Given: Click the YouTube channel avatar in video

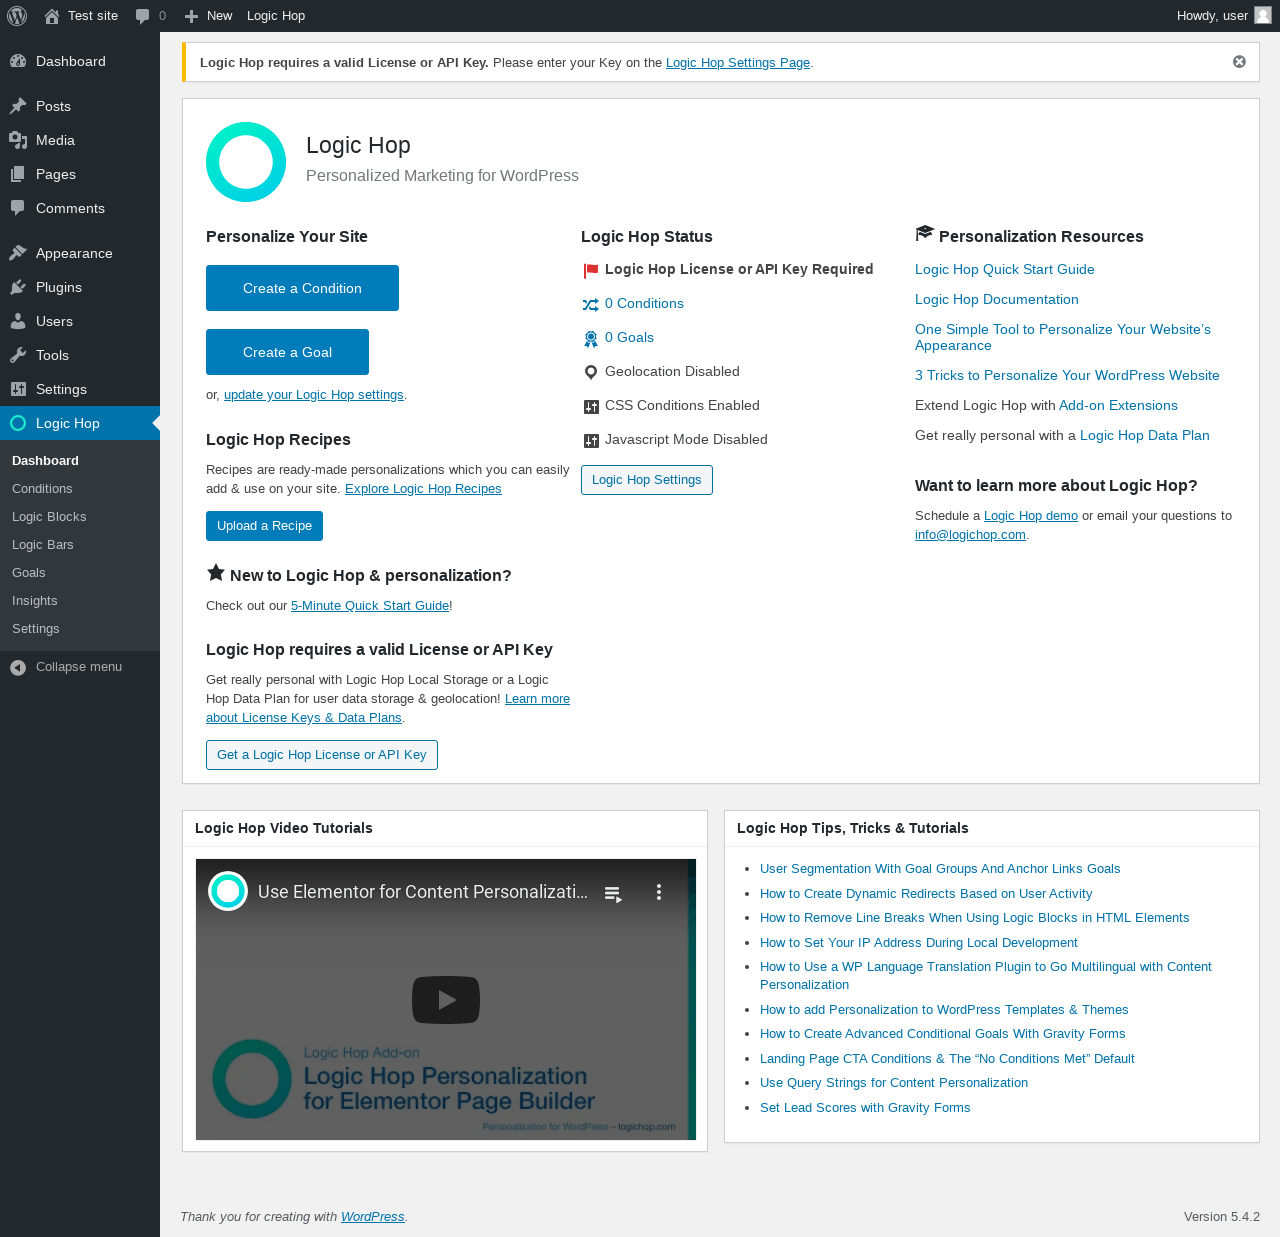Looking at the screenshot, I should point(228,891).
